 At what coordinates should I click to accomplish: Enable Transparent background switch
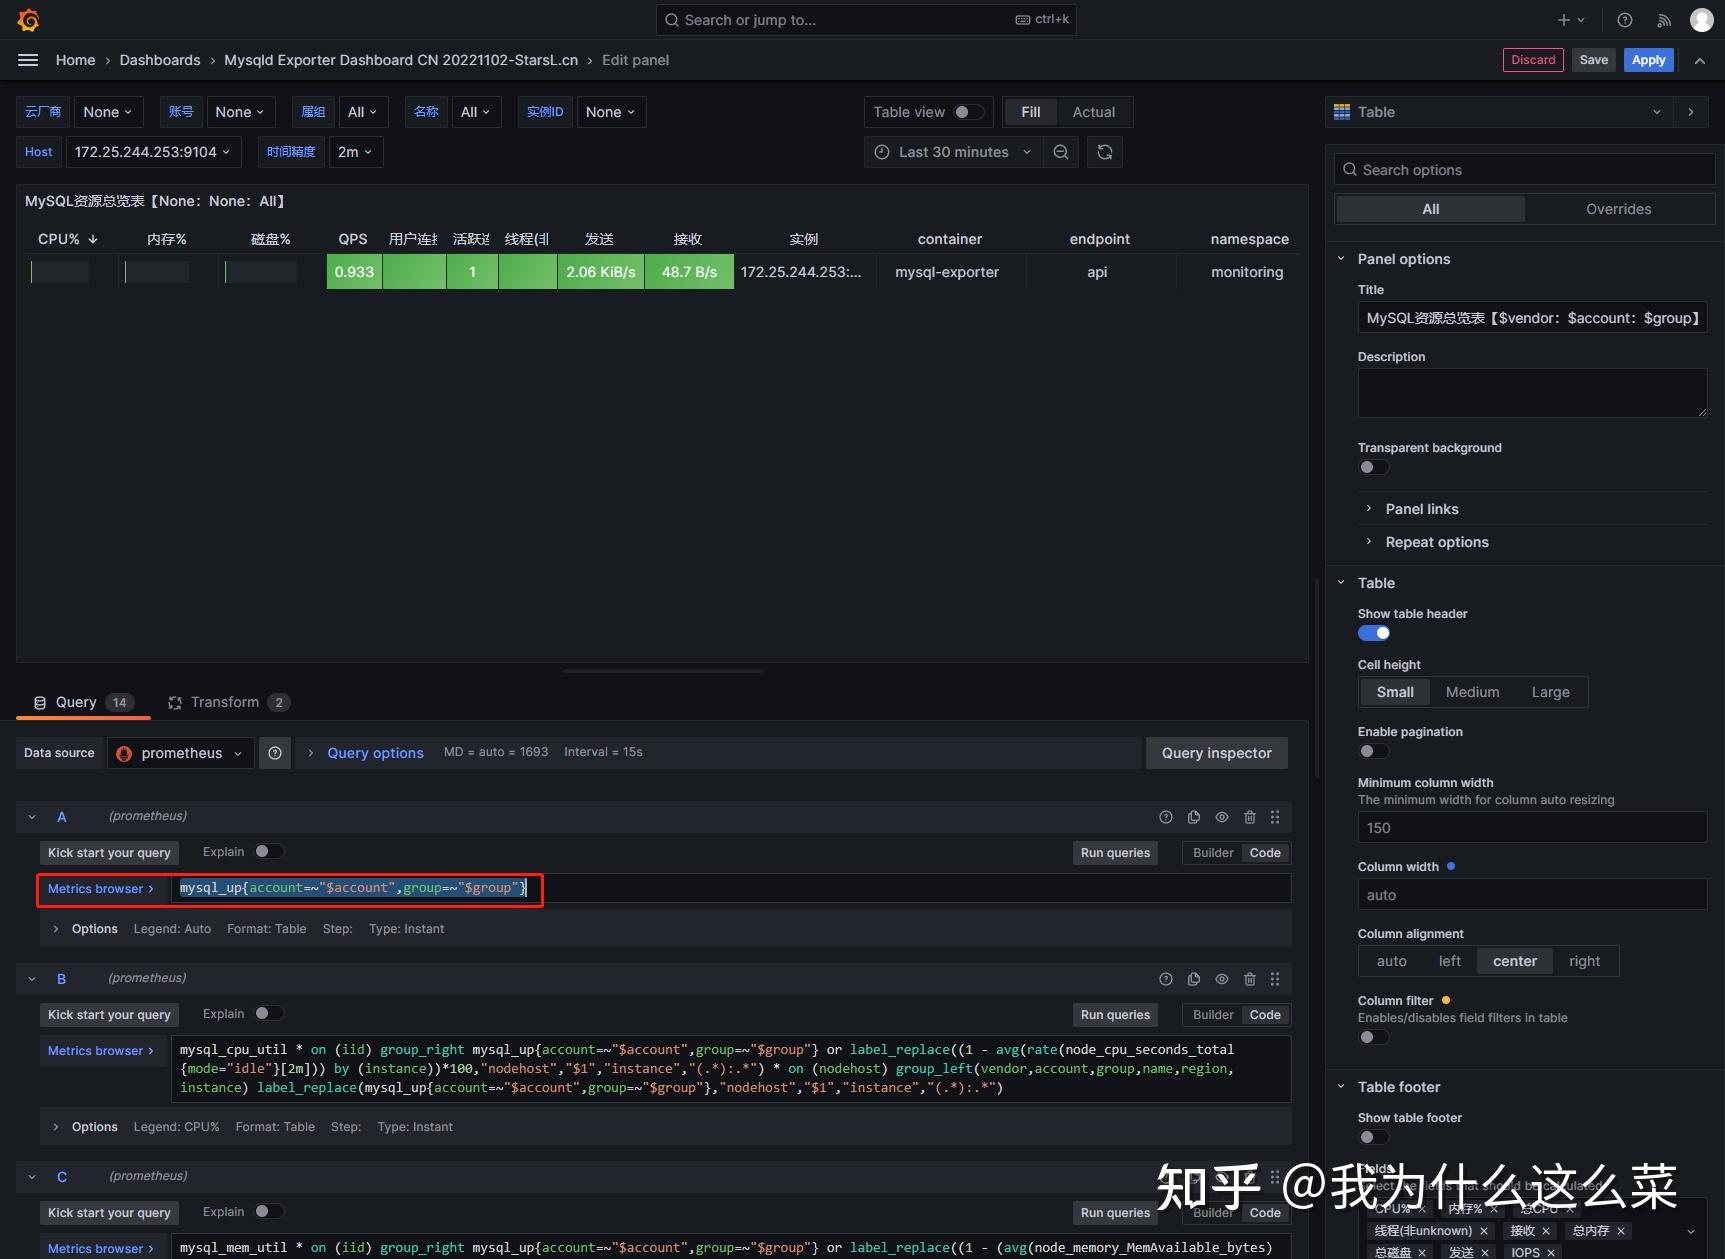click(x=1373, y=467)
